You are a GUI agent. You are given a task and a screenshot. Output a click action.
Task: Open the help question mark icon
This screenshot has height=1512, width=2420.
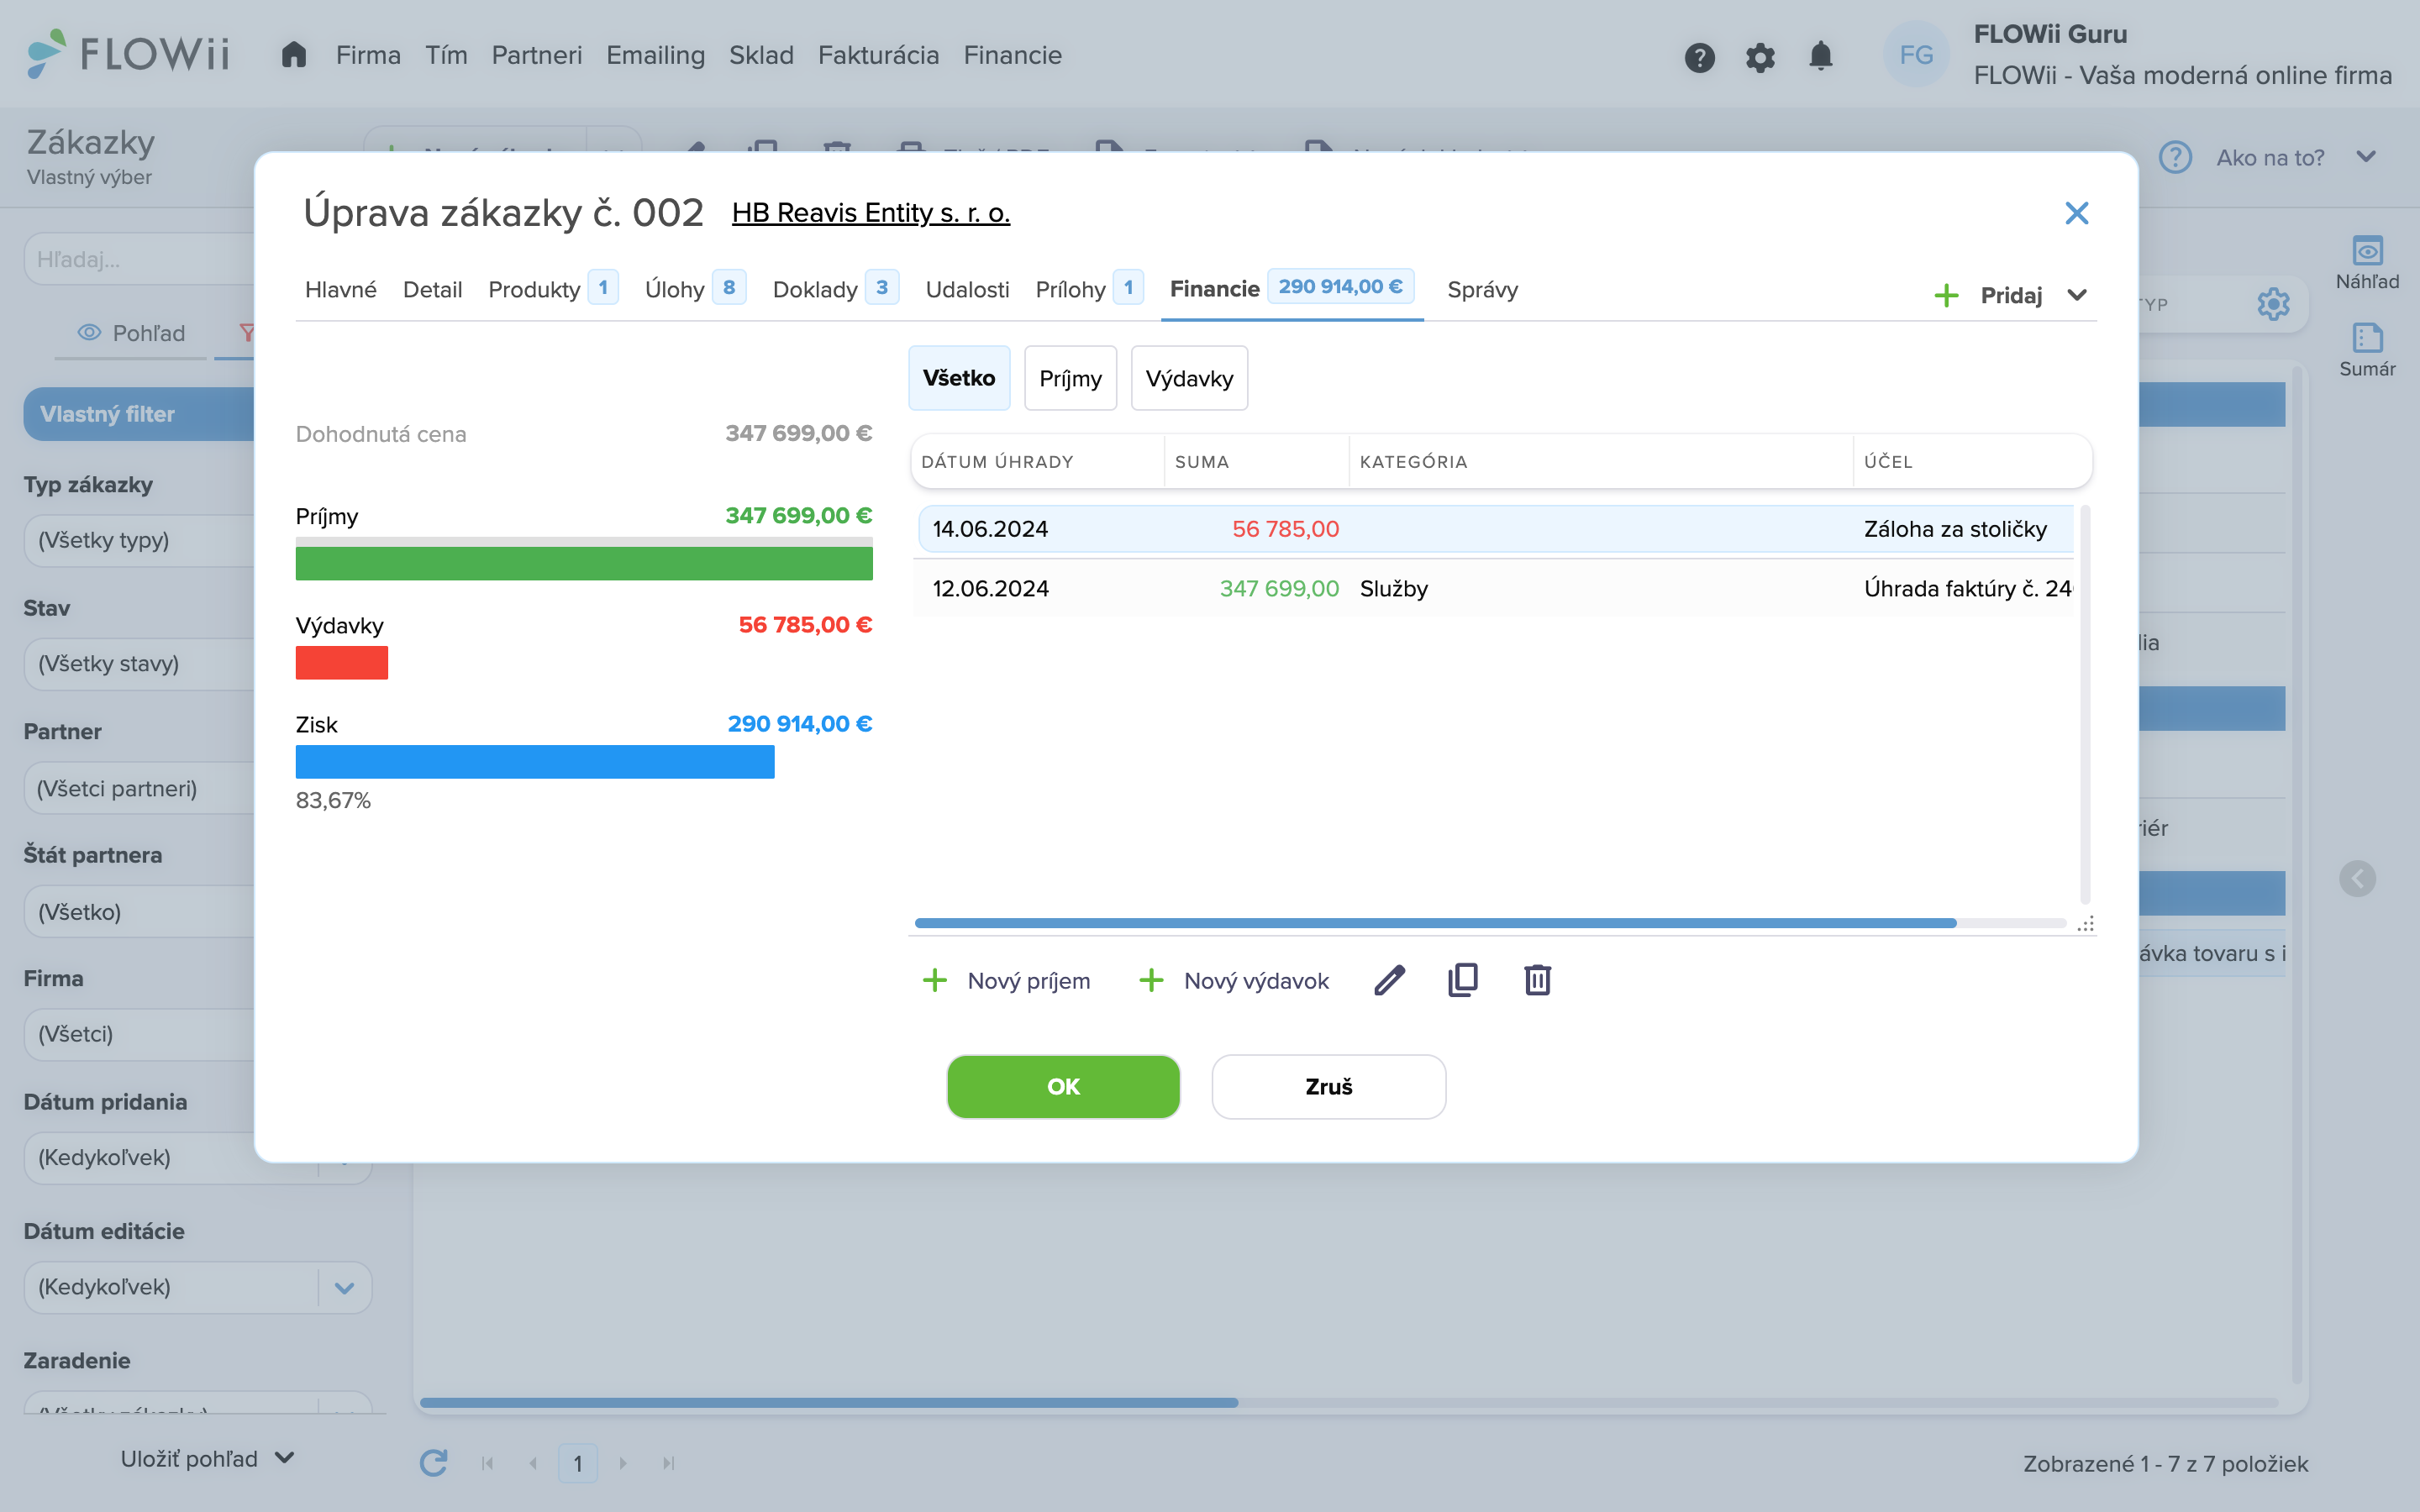tap(1699, 57)
